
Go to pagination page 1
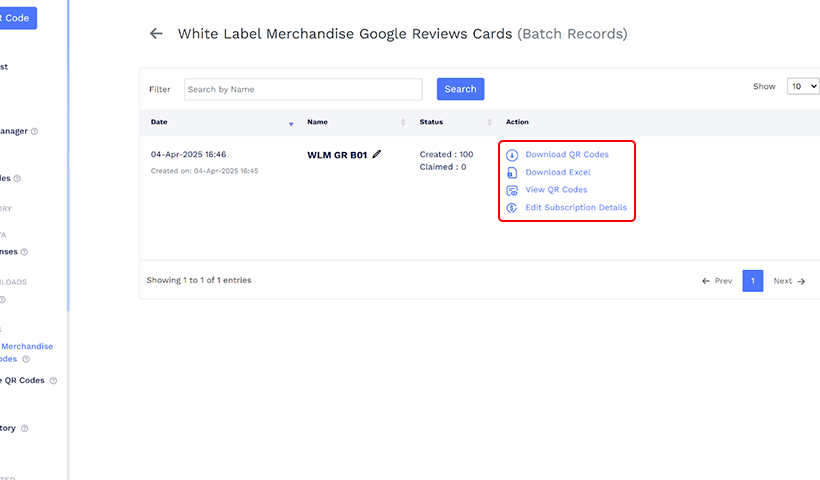[x=752, y=281]
